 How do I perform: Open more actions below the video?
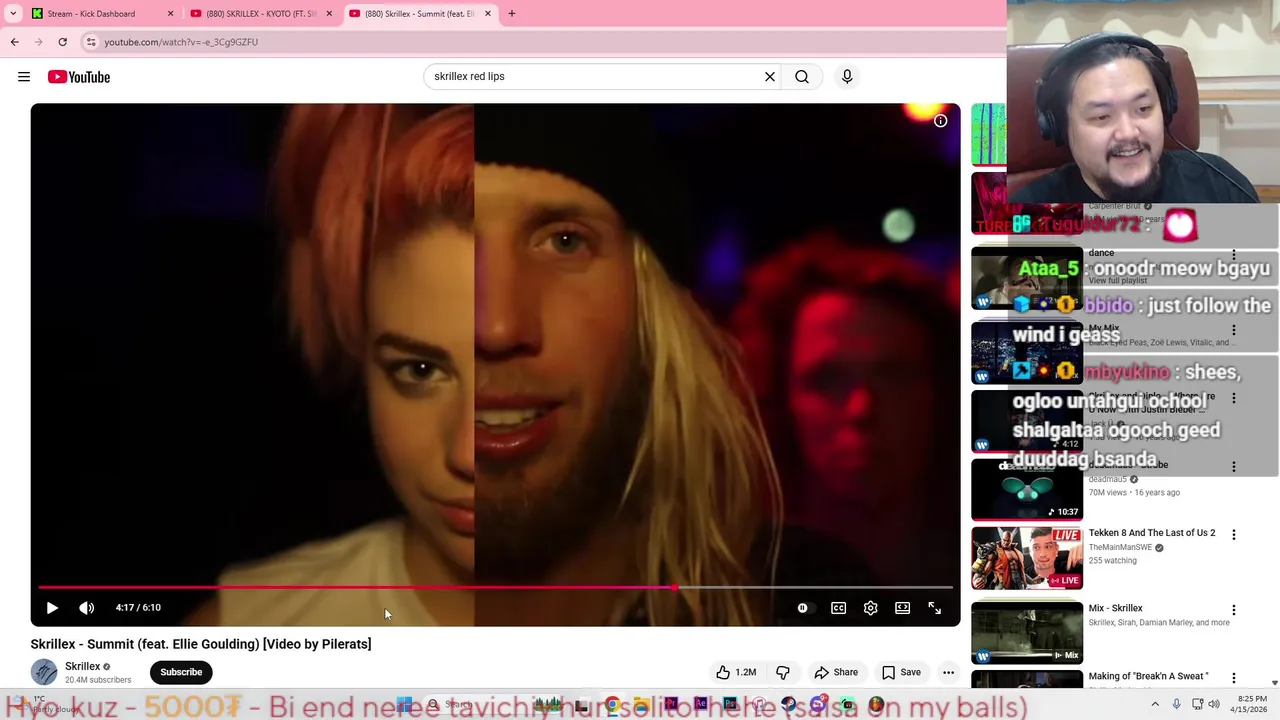(948, 672)
